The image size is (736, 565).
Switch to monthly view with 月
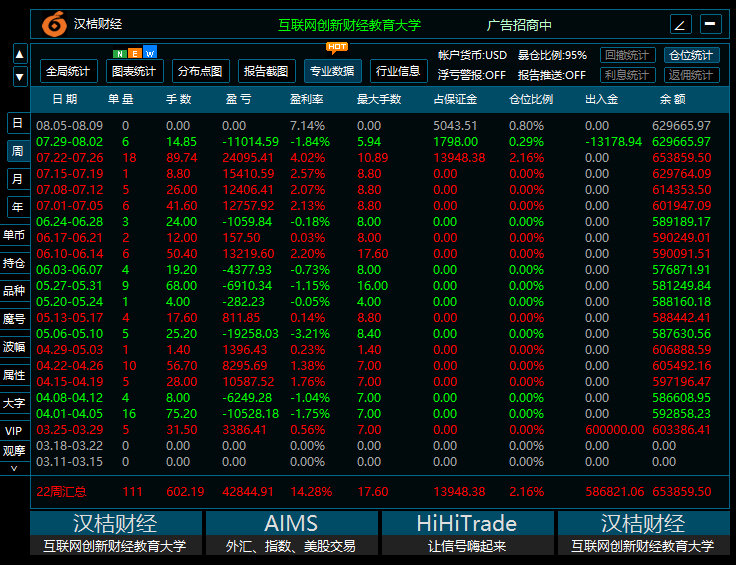(x=18, y=179)
